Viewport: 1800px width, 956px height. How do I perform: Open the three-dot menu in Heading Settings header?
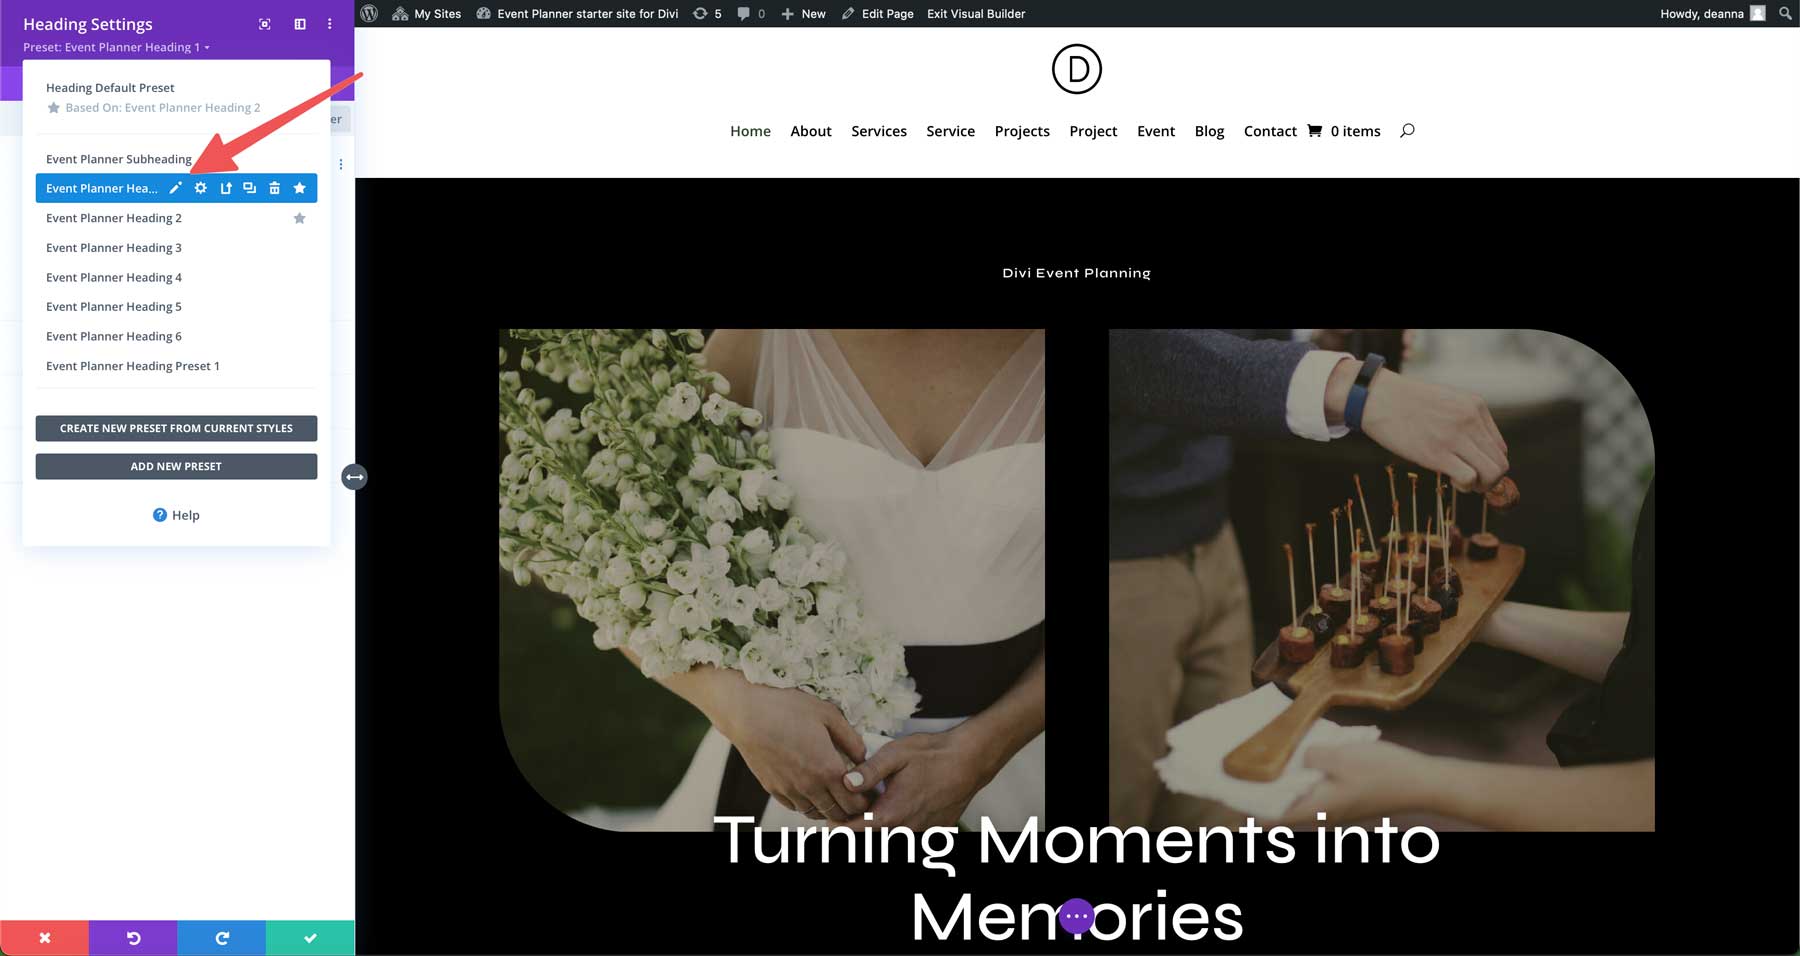click(x=330, y=23)
